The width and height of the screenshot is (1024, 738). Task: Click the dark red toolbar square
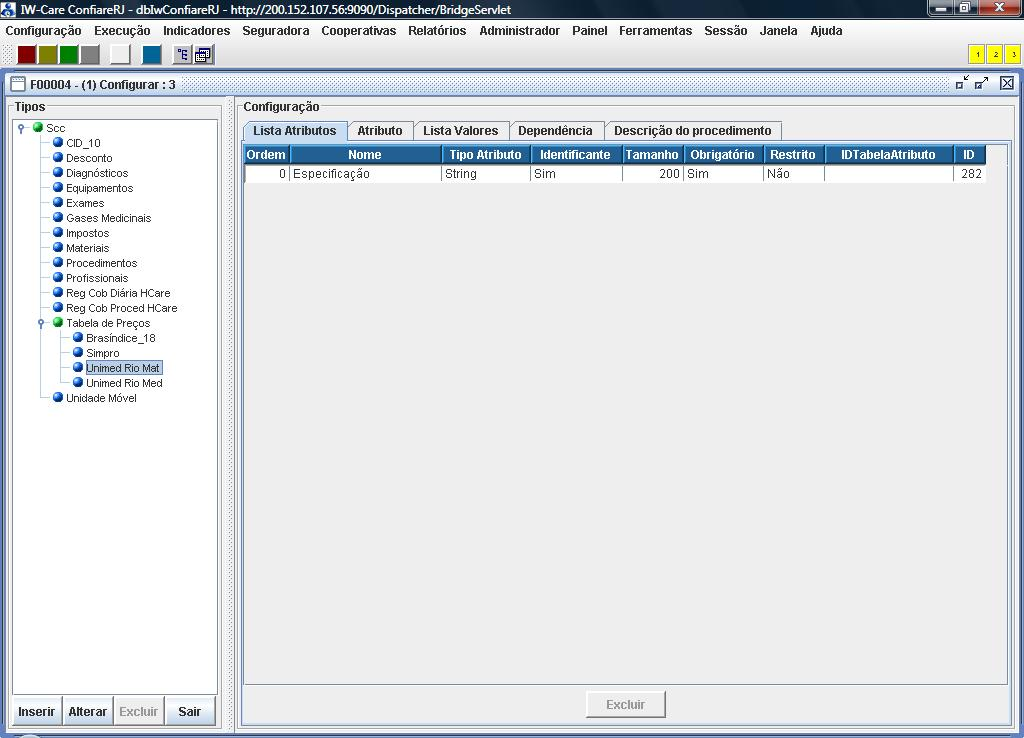coord(27,54)
